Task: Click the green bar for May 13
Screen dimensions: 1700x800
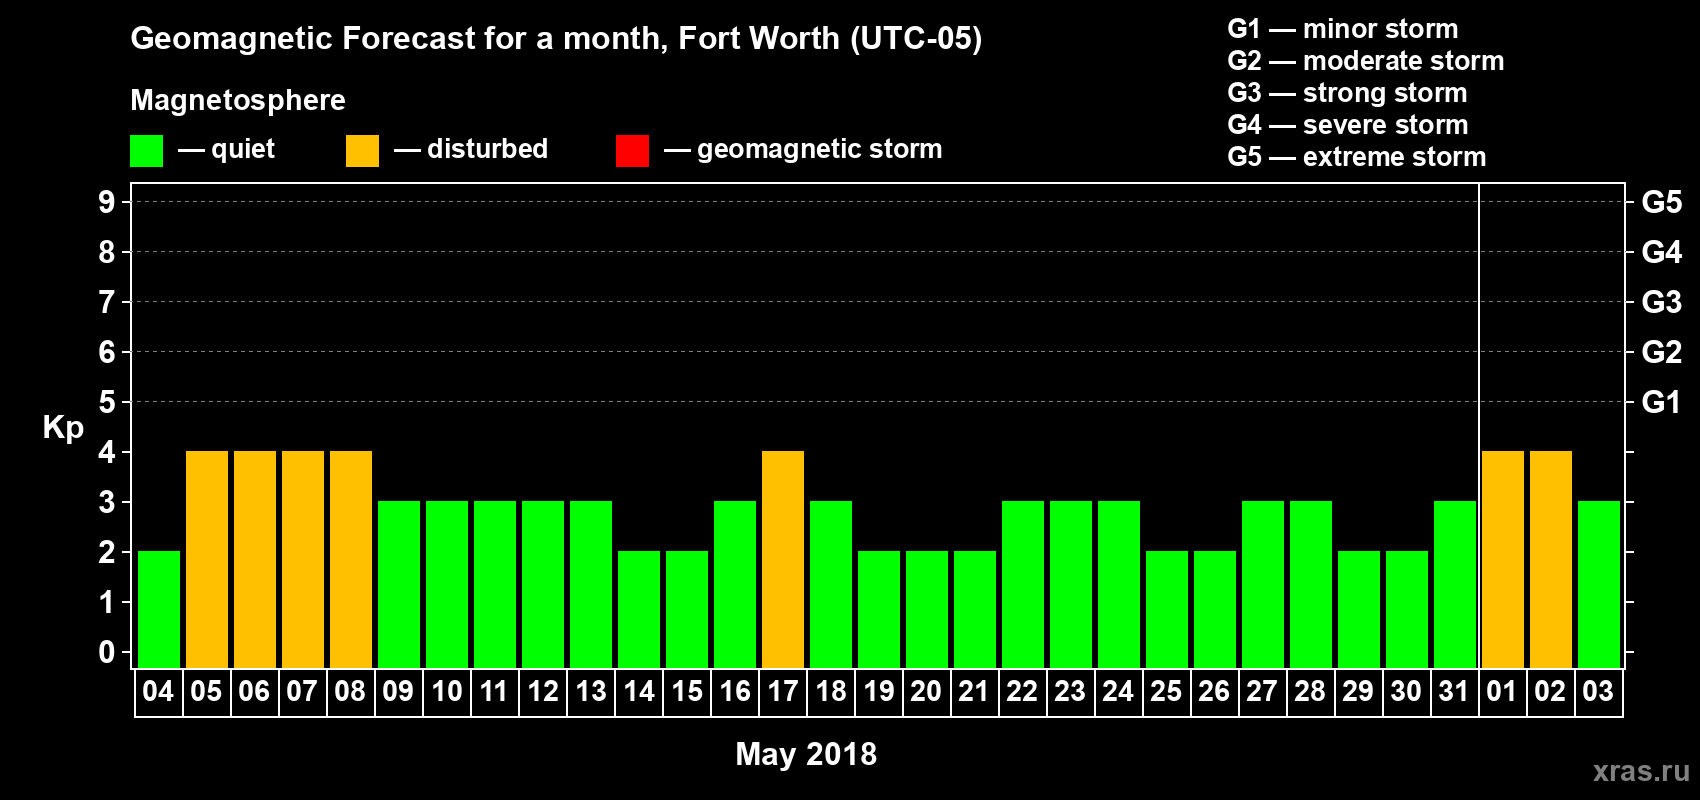Action: [591, 584]
